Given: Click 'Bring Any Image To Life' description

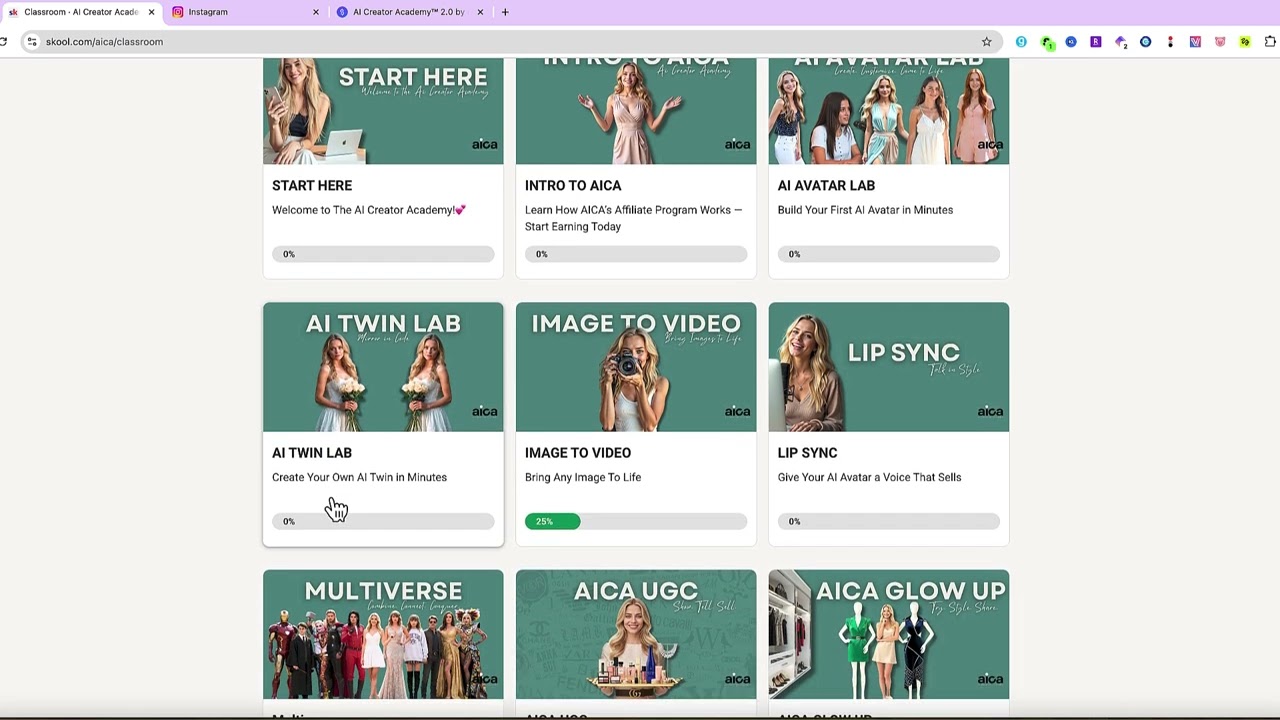Looking at the screenshot, I should (x=583, y=477).
